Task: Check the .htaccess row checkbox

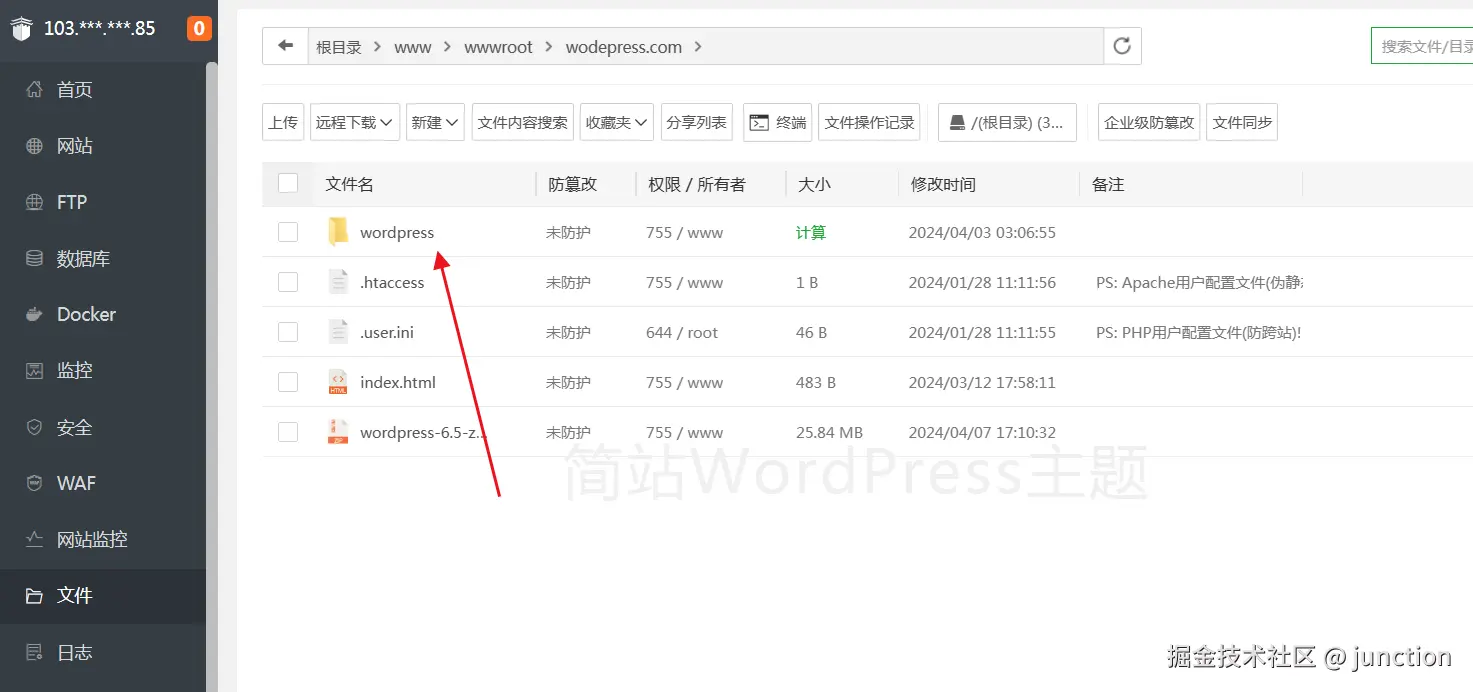Action: [288, 282]
